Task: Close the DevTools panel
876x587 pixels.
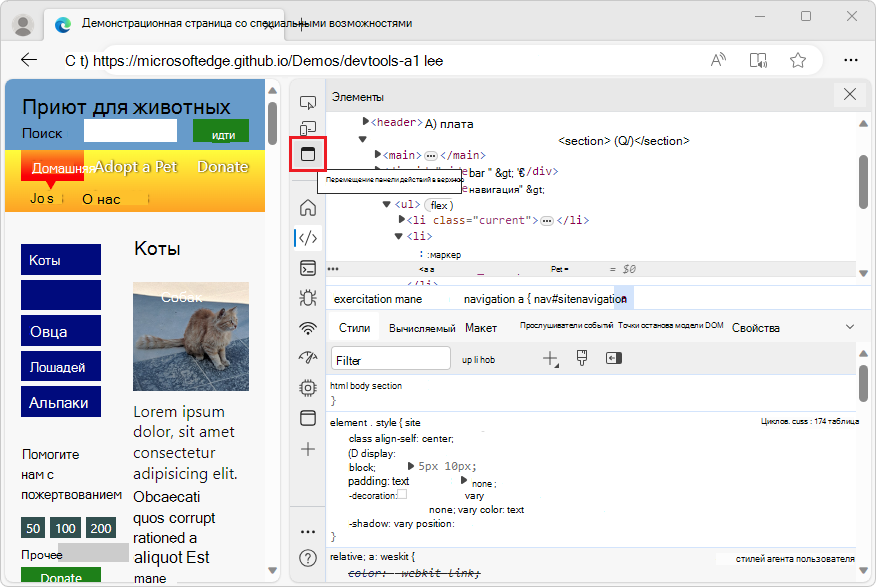Action: tap(850, 94)
